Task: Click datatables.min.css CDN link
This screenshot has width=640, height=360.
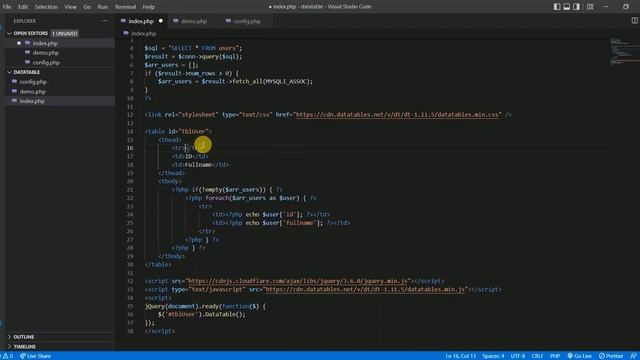Action: [x=398, y=115]
